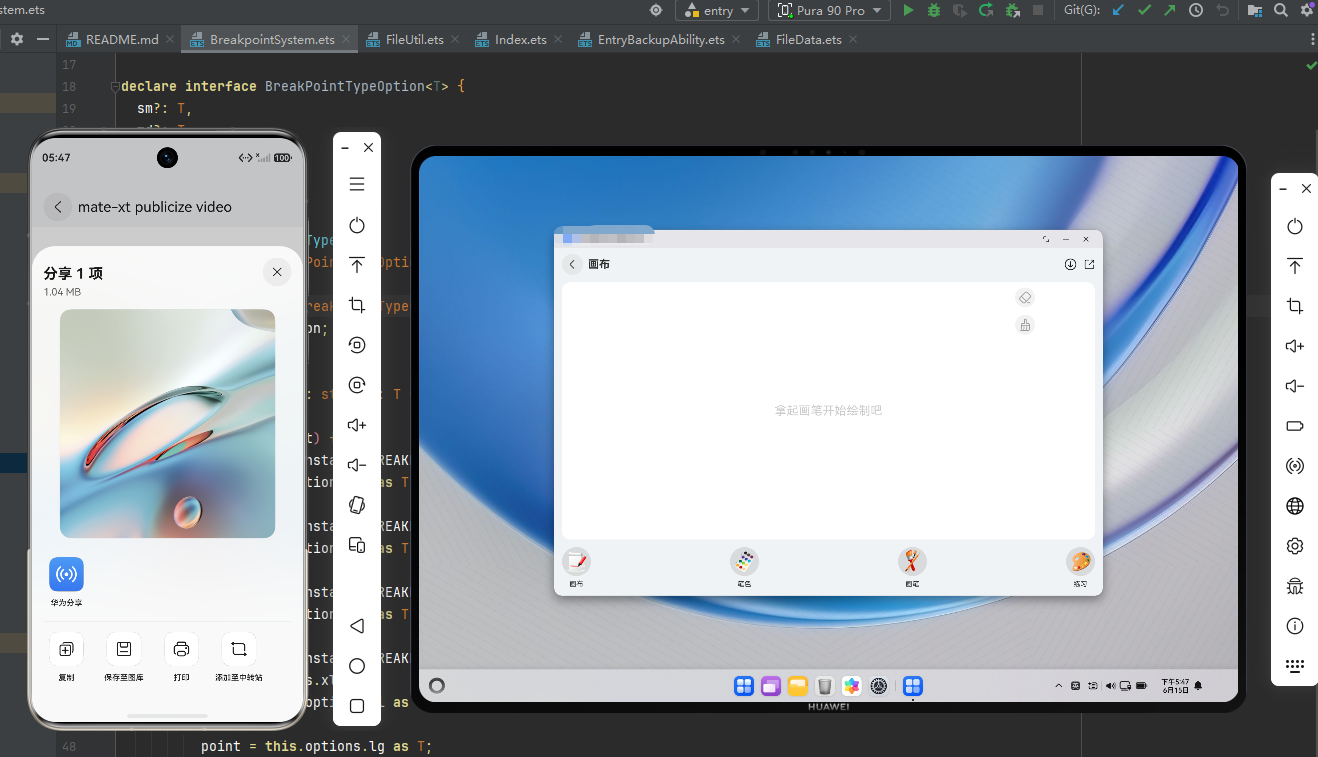Push commits with the green Git arrow
Image resolution: width=1318 pixels, height=757 pixels.
pyautogui.click(x=1170, y=10)
